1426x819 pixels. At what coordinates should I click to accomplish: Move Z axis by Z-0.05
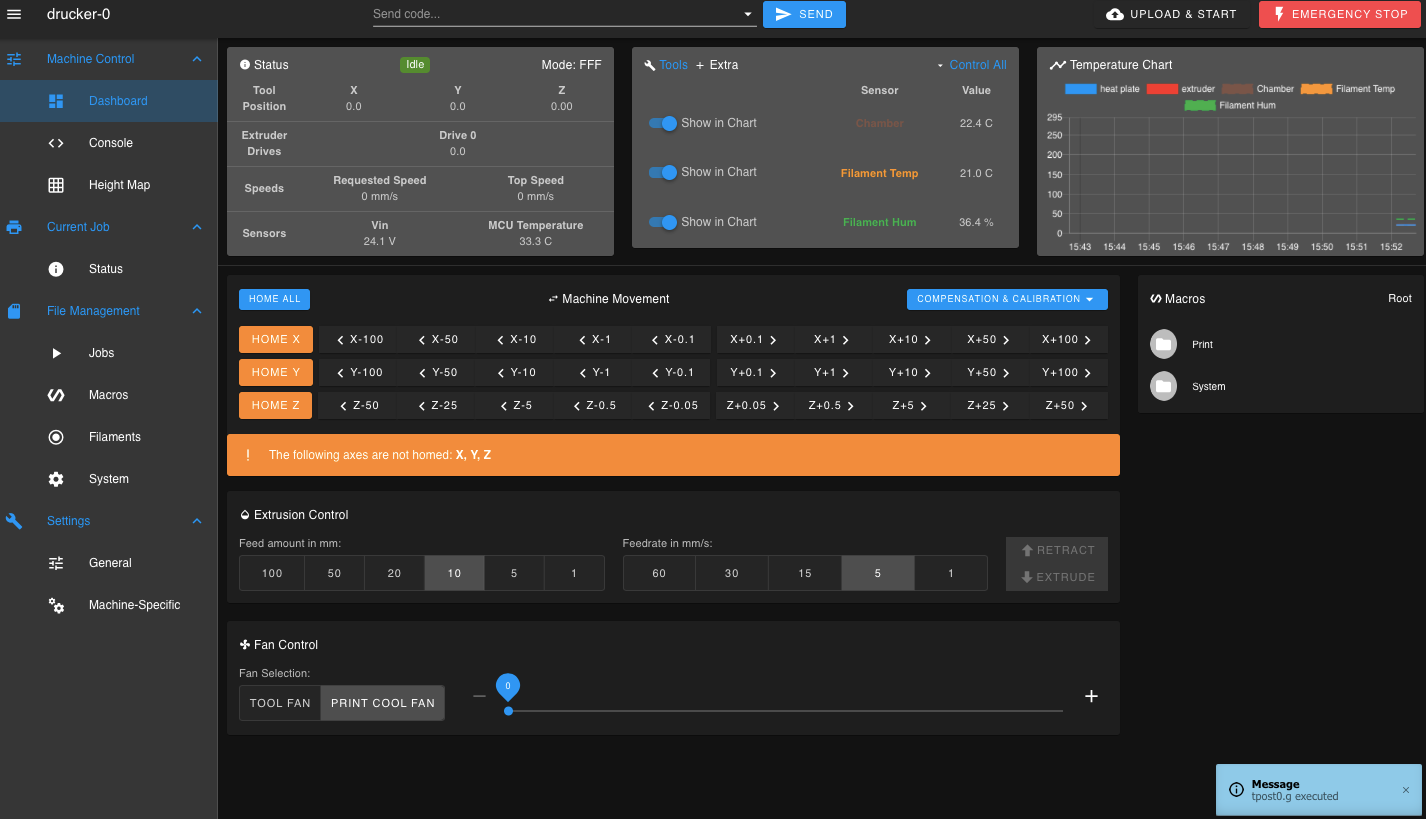pos(673,405)
